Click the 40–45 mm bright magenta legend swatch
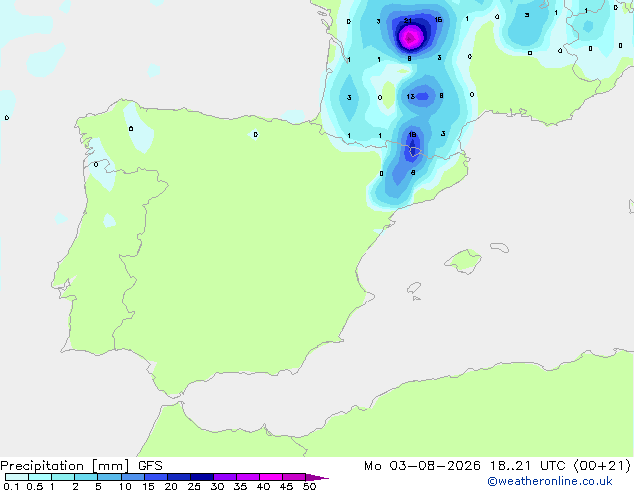634x490 pixels. click(271, 477)
